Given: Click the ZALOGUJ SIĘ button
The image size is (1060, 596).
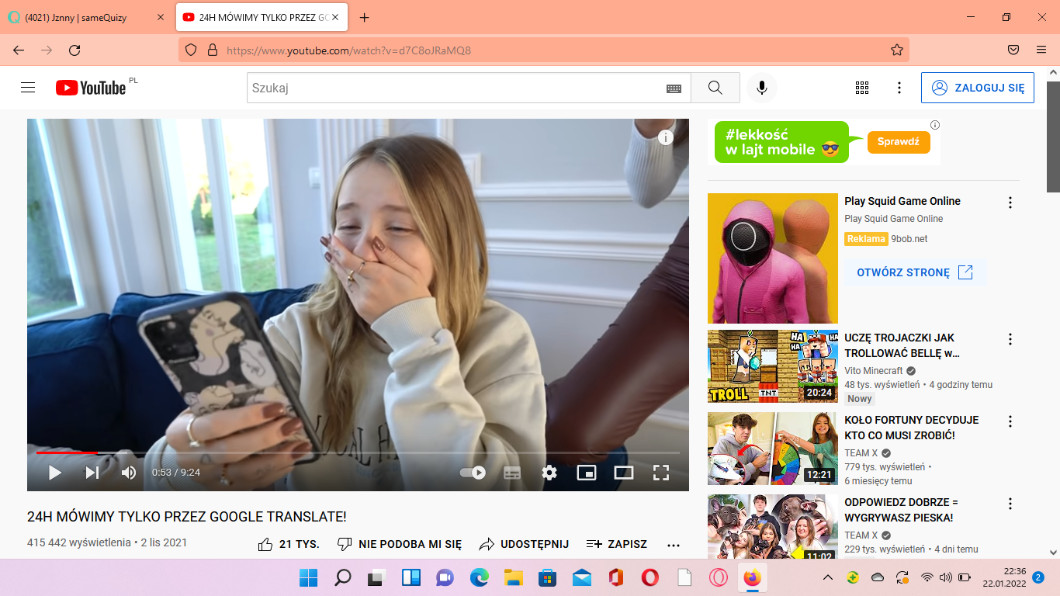Looking at the screenshot, I should pos(977,88).
